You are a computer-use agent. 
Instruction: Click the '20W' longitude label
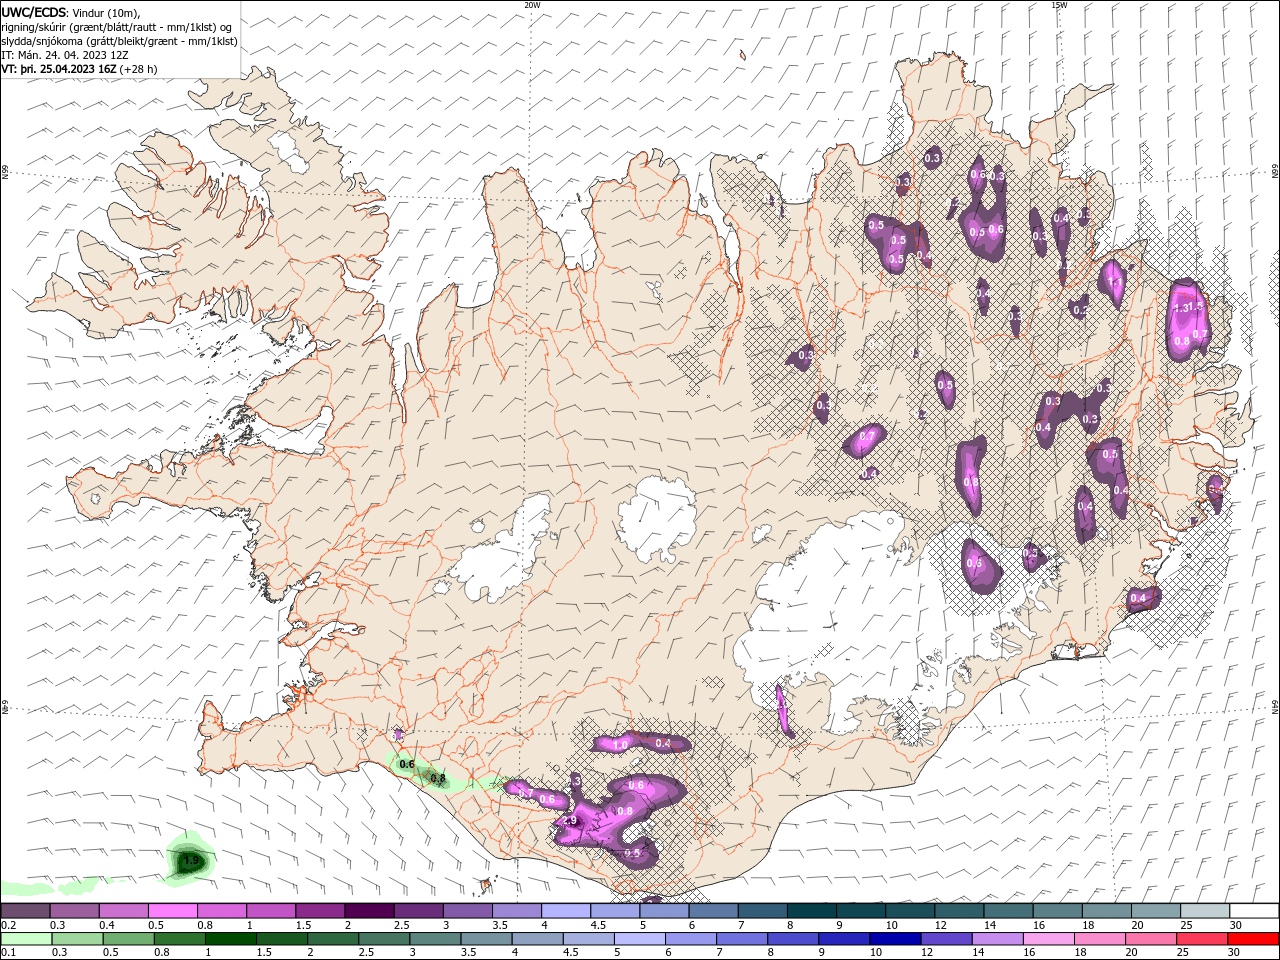tap(532, 5)
